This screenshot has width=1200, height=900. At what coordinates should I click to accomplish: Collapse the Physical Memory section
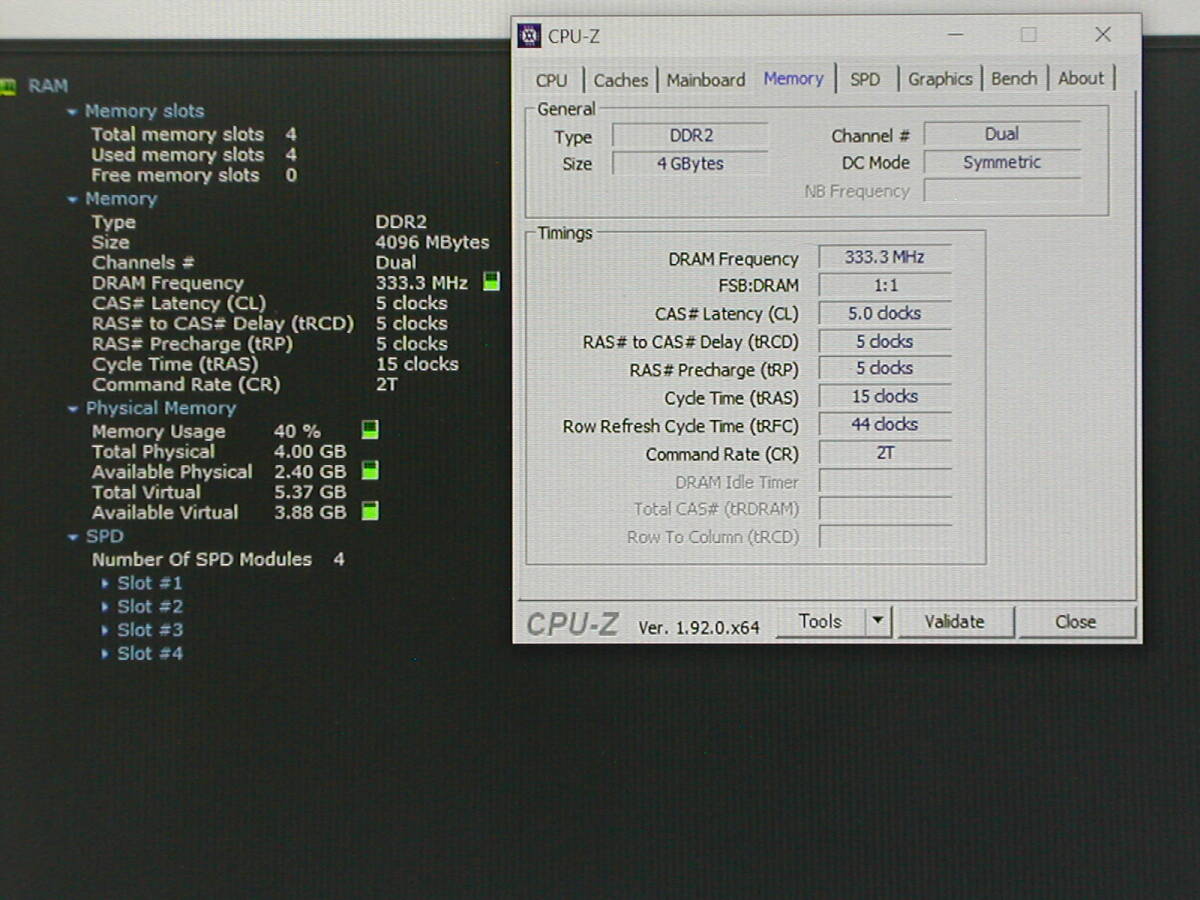click(72, 409)
